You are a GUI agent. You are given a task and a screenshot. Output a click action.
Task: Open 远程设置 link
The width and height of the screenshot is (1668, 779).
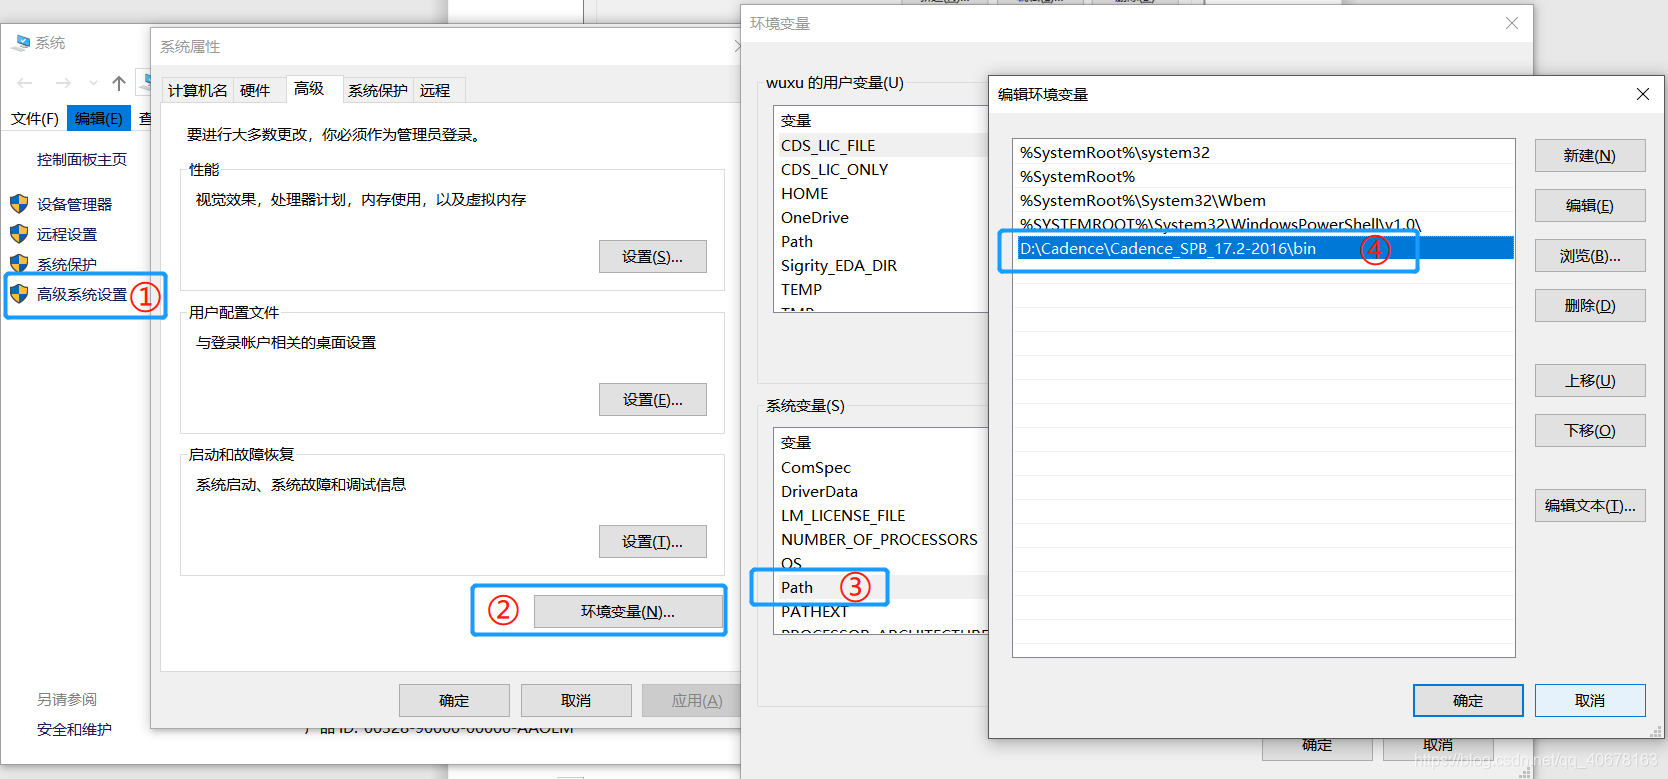(x=67, y=234)
